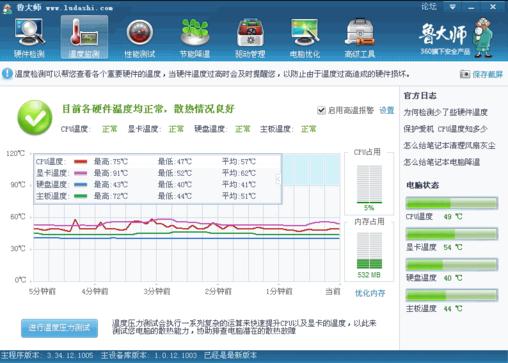Click the CPU温度 green status bar
This screenshot has height=363, width=508.
[452, 203]
